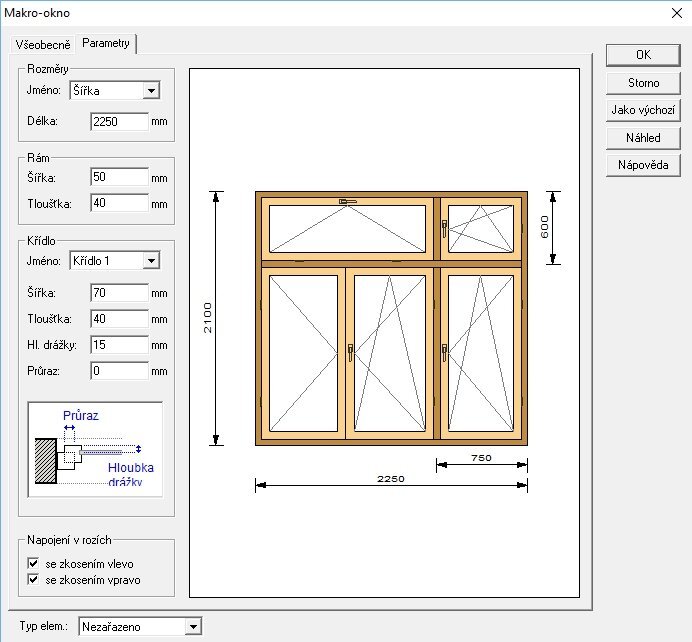Toggle the 'se zkosením vlevo' checkbox
Image resolution: width=692 pixels, height=642 pixels.
[x=33, y=563]
